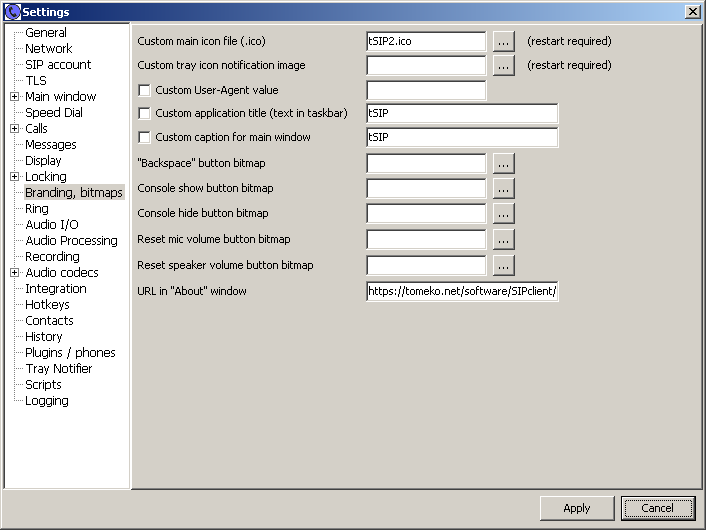Click the tSIP2.ico icon file field
This screenshot has width=706, height=530.
(x=426, y=41)
